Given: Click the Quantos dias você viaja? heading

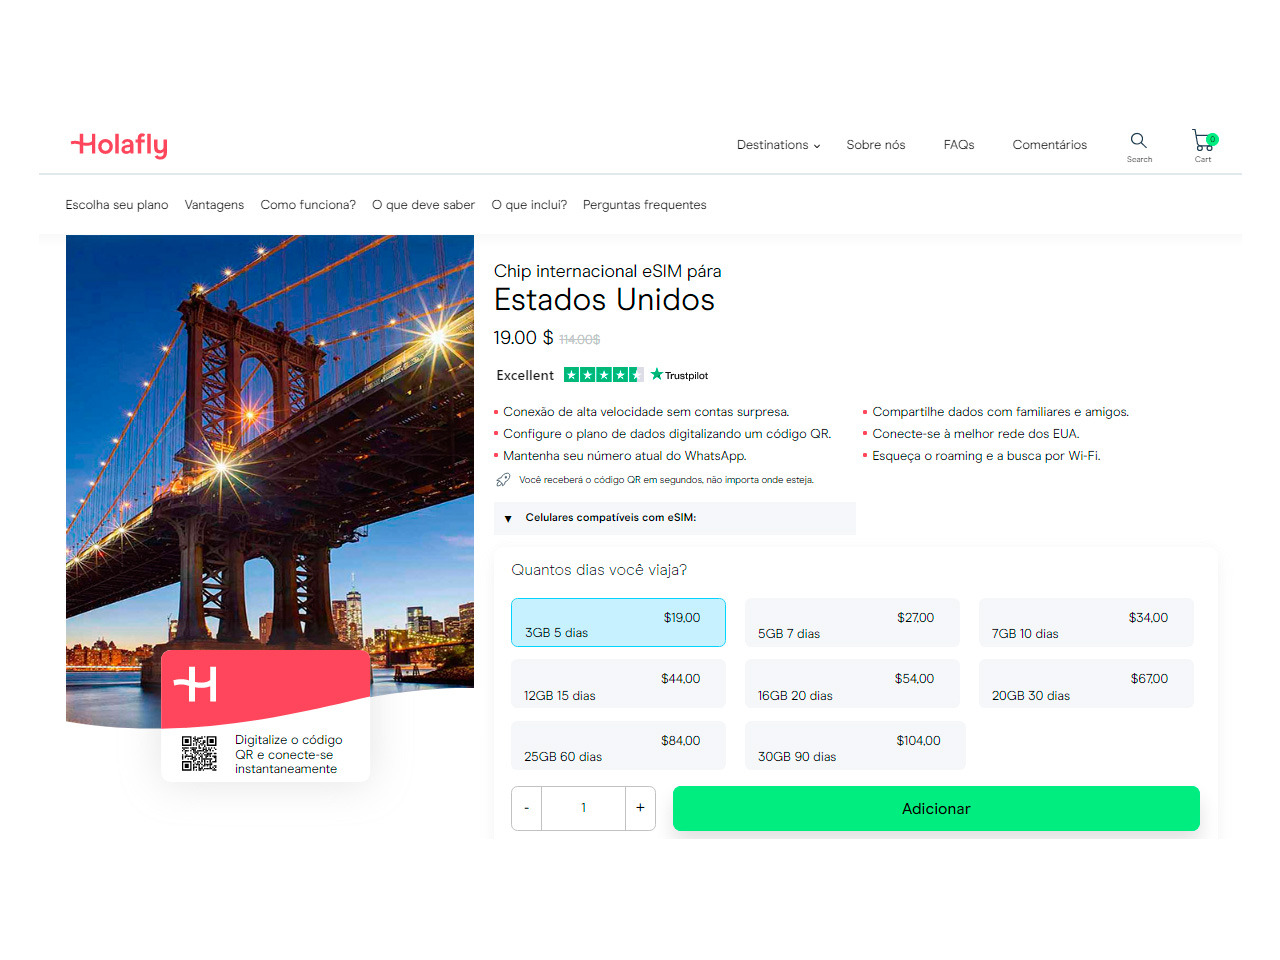Looking at the screenshot, I should 599,570.
